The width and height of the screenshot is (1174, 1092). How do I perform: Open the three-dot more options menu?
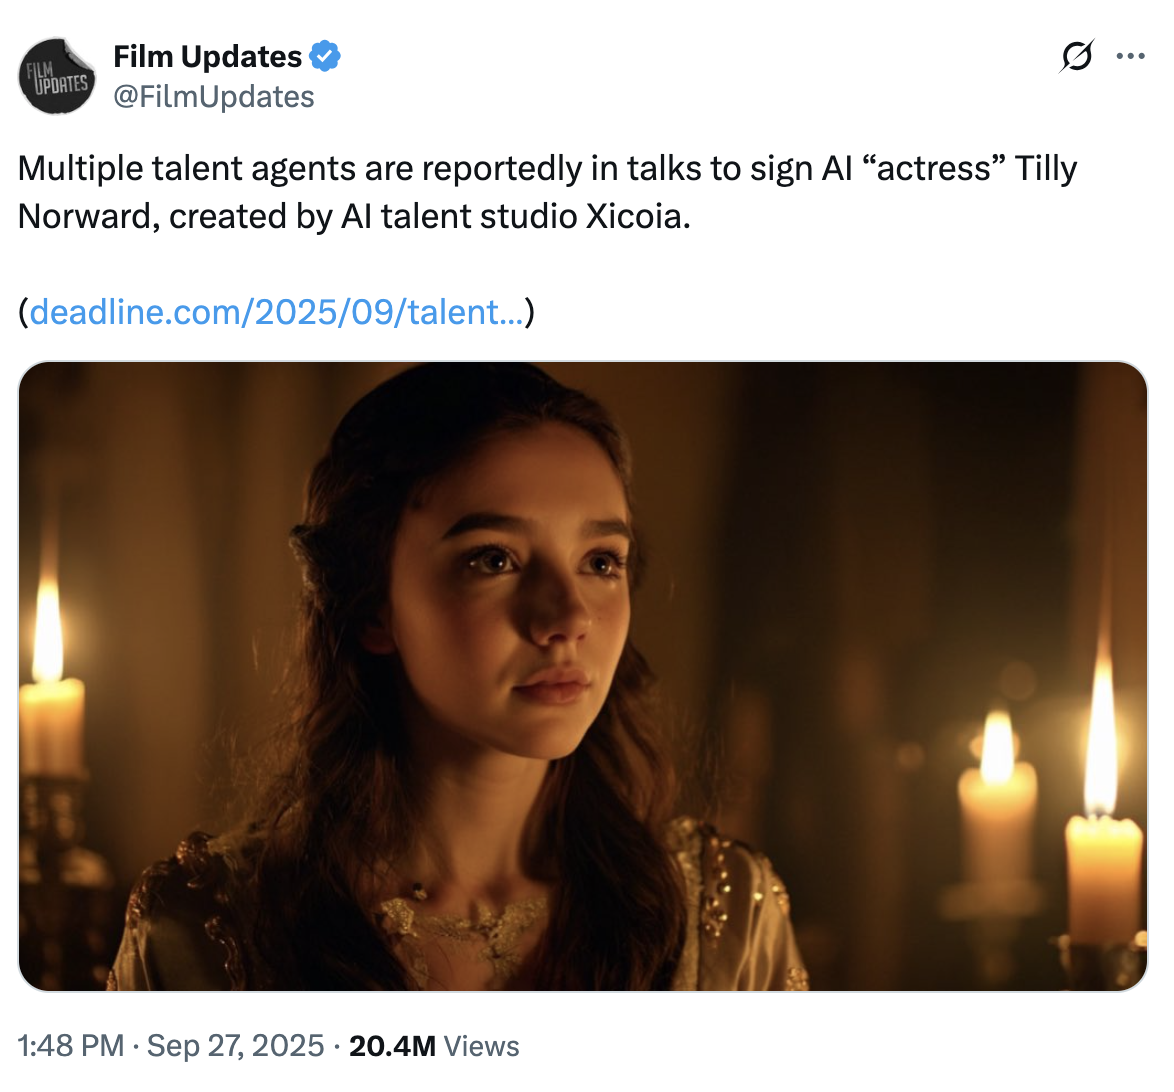1130,57
